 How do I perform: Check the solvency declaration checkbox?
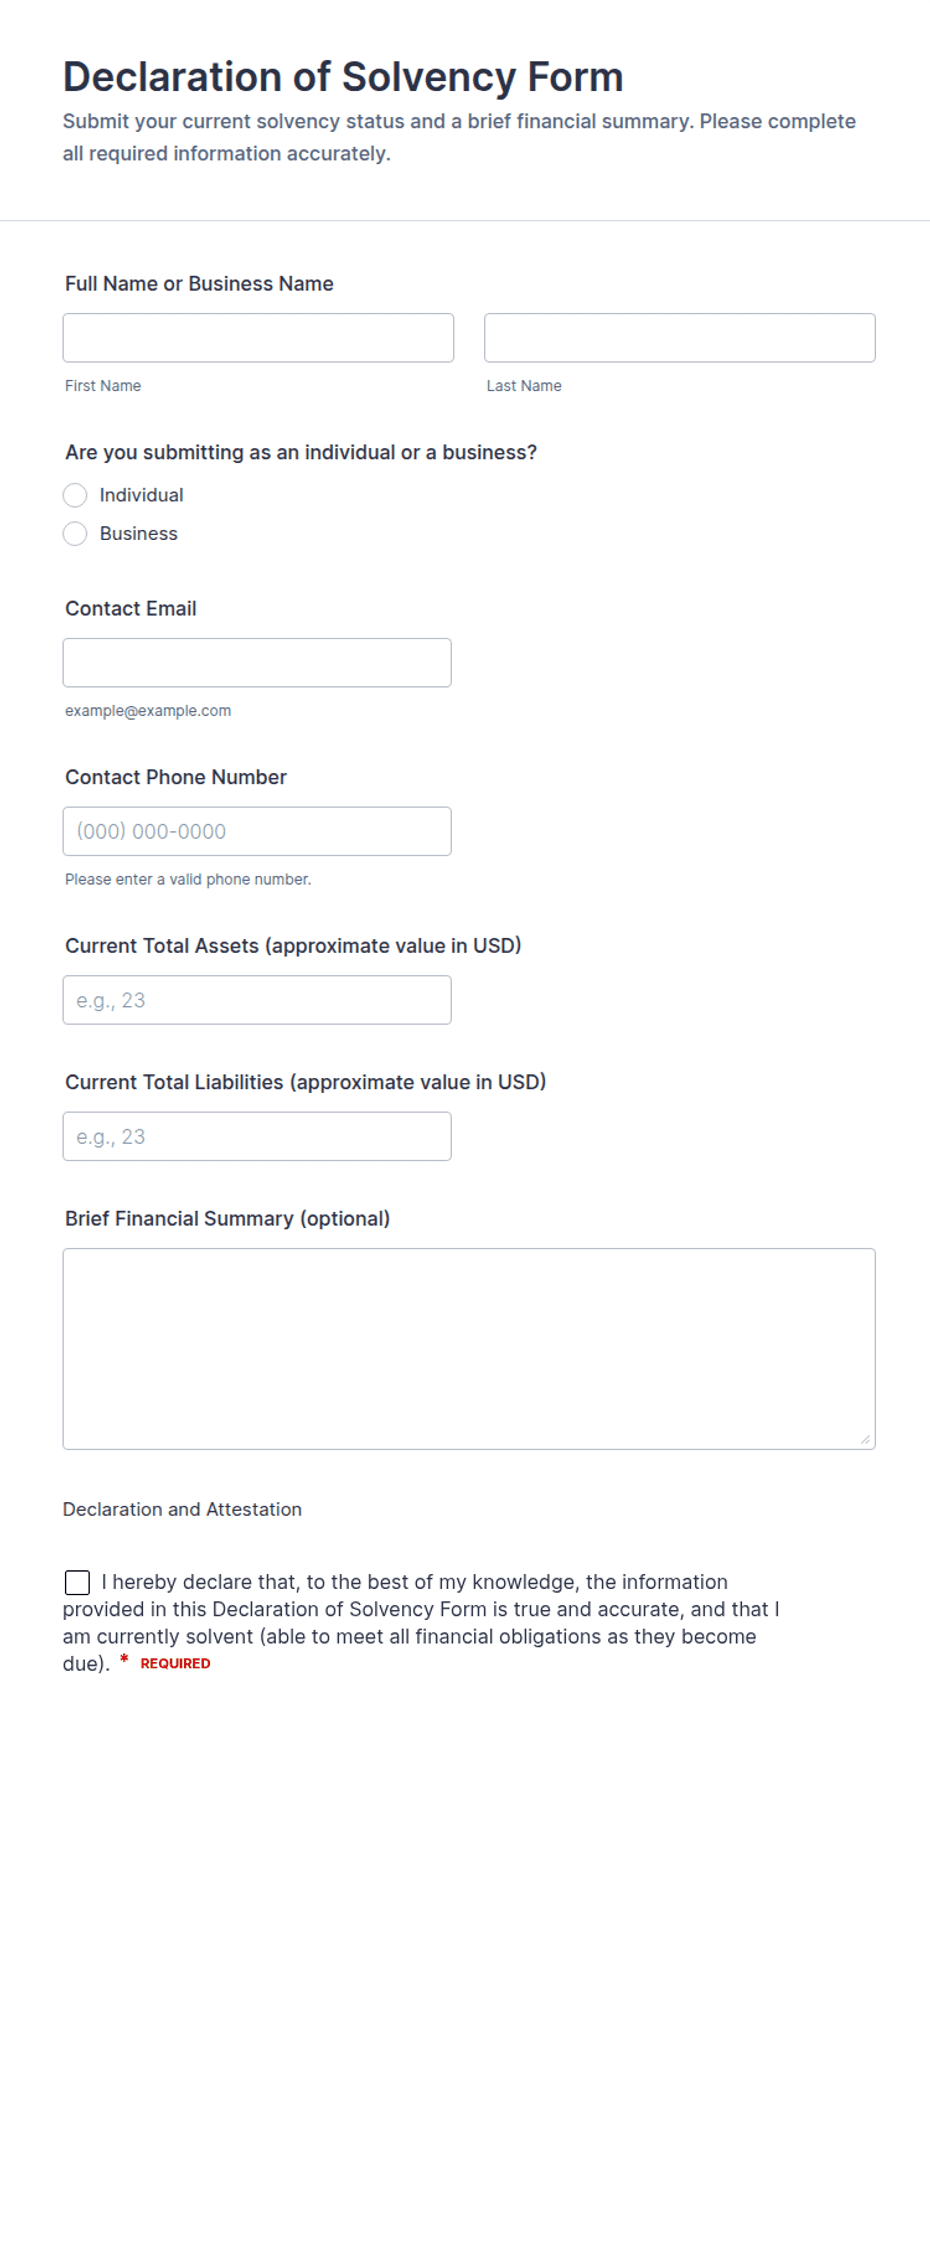coord(77,1582)
